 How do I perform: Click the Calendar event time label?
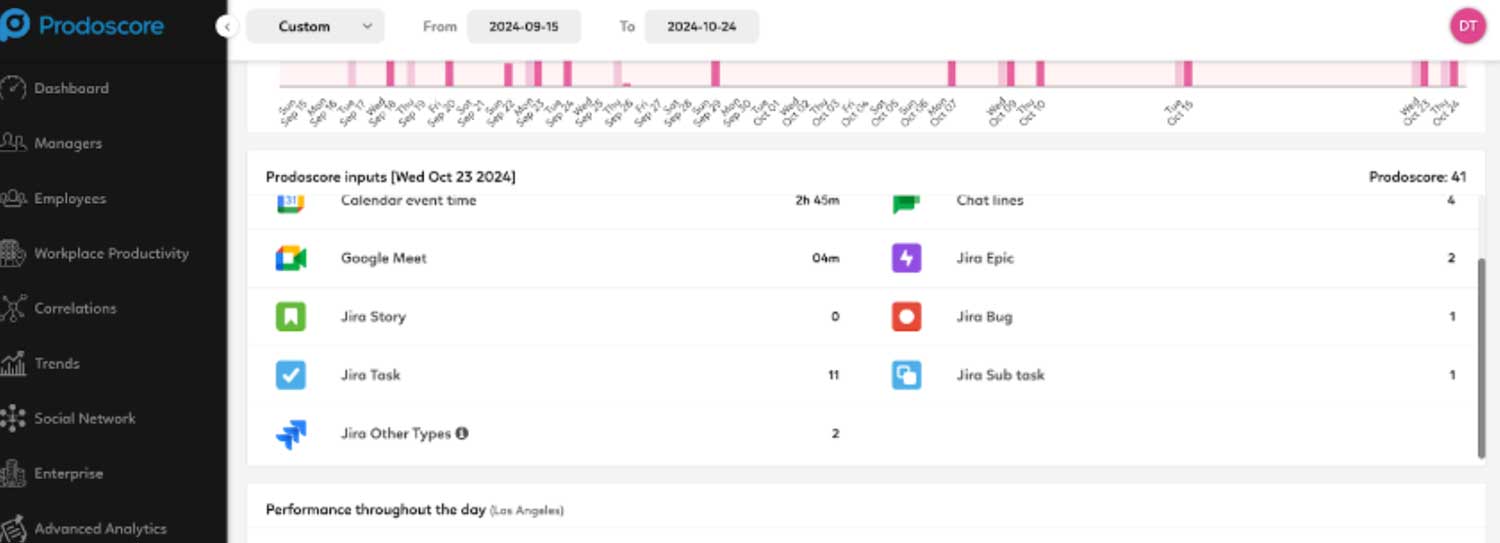[x=408, y=201]
